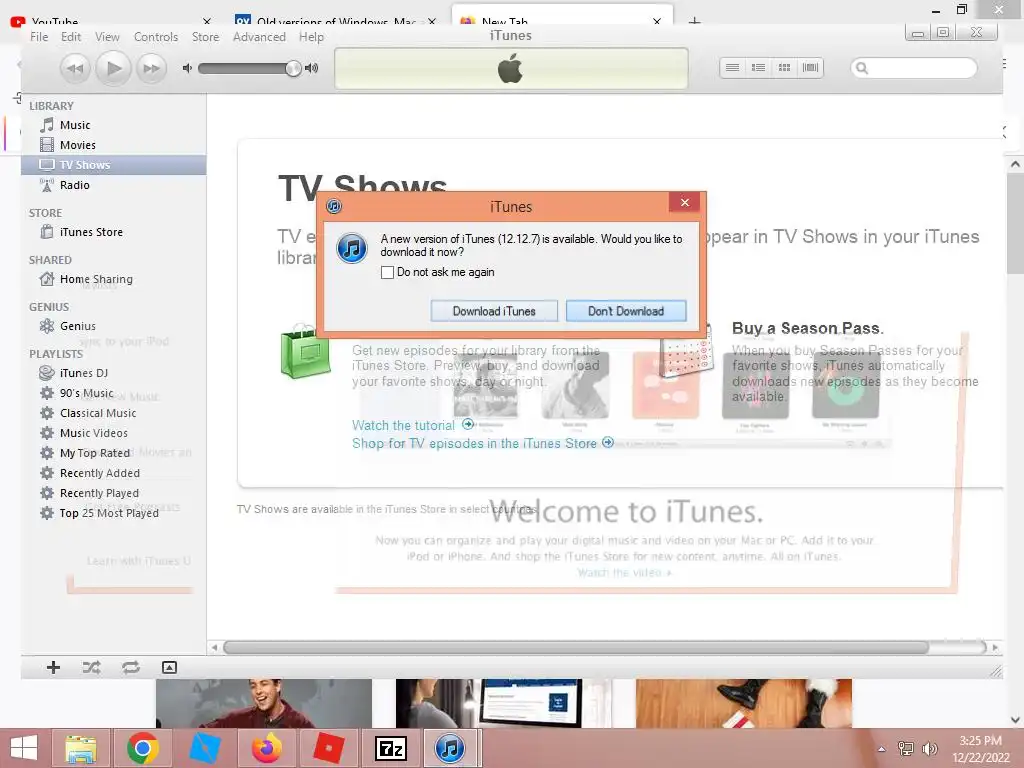Switch to song list view button
The width and height of the screenshot is (1024, 768).
point(733,67)
